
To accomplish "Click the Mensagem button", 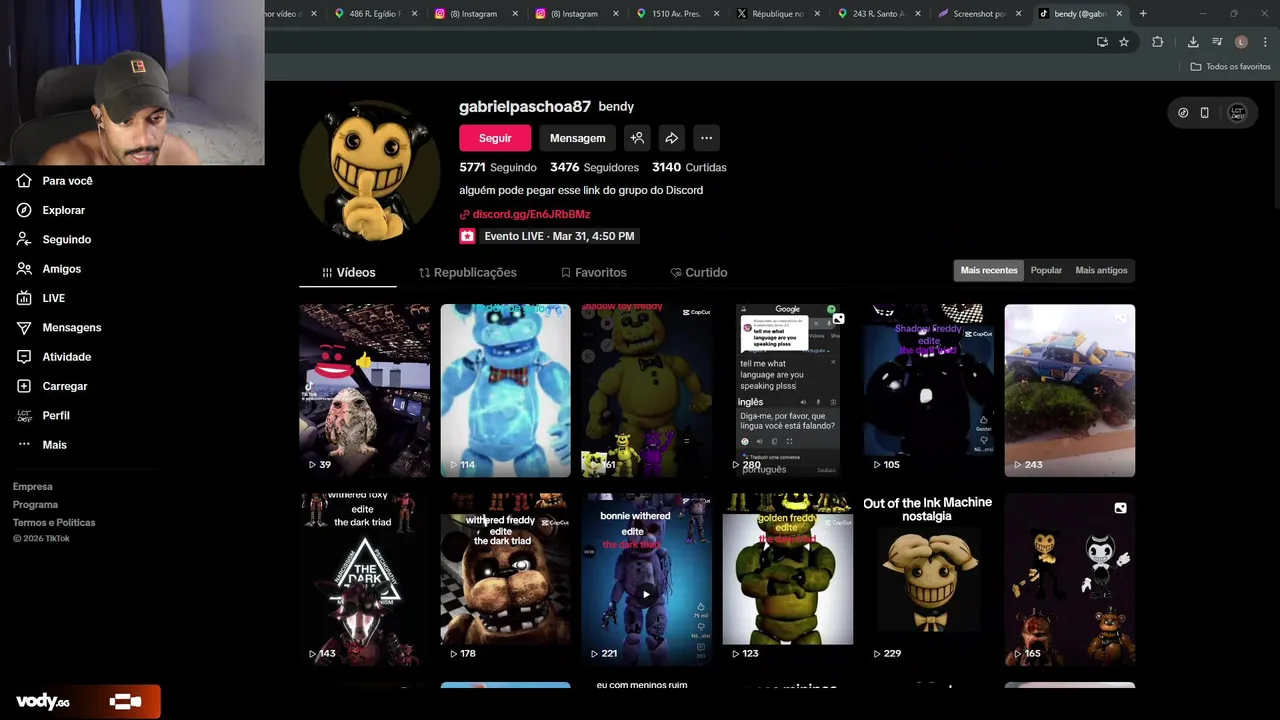I will click(577, 138).
